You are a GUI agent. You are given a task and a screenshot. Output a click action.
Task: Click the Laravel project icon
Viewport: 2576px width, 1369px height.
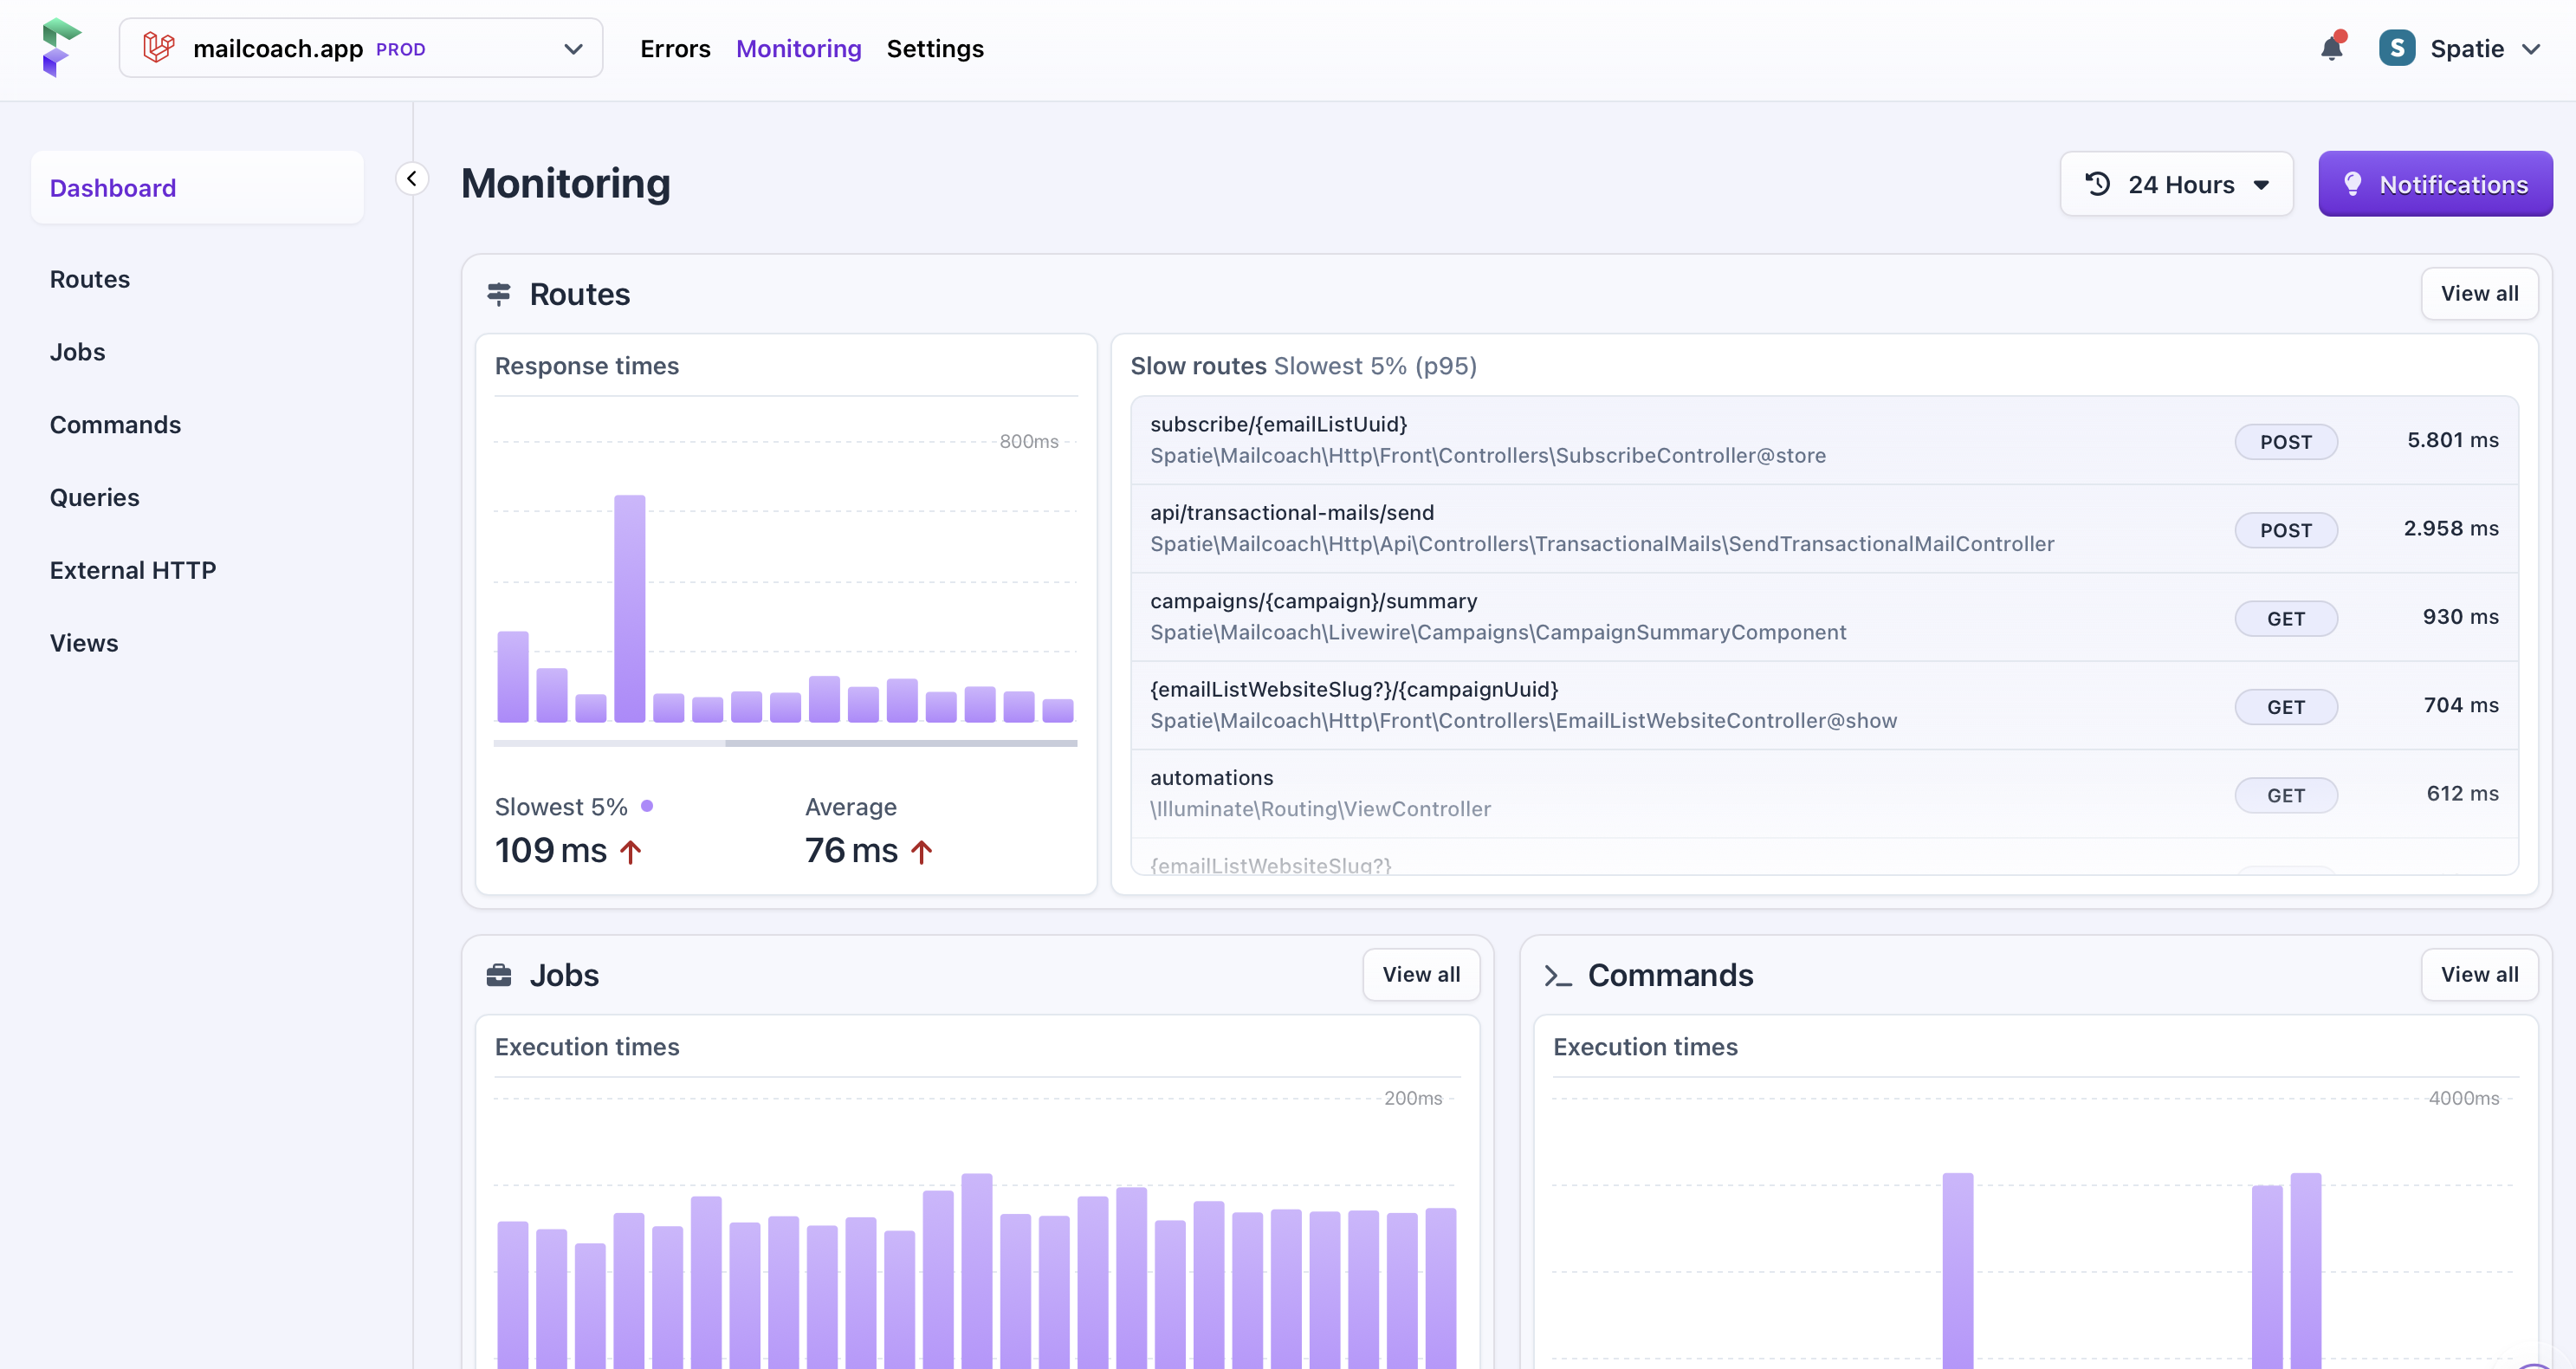tap(158, 48)
